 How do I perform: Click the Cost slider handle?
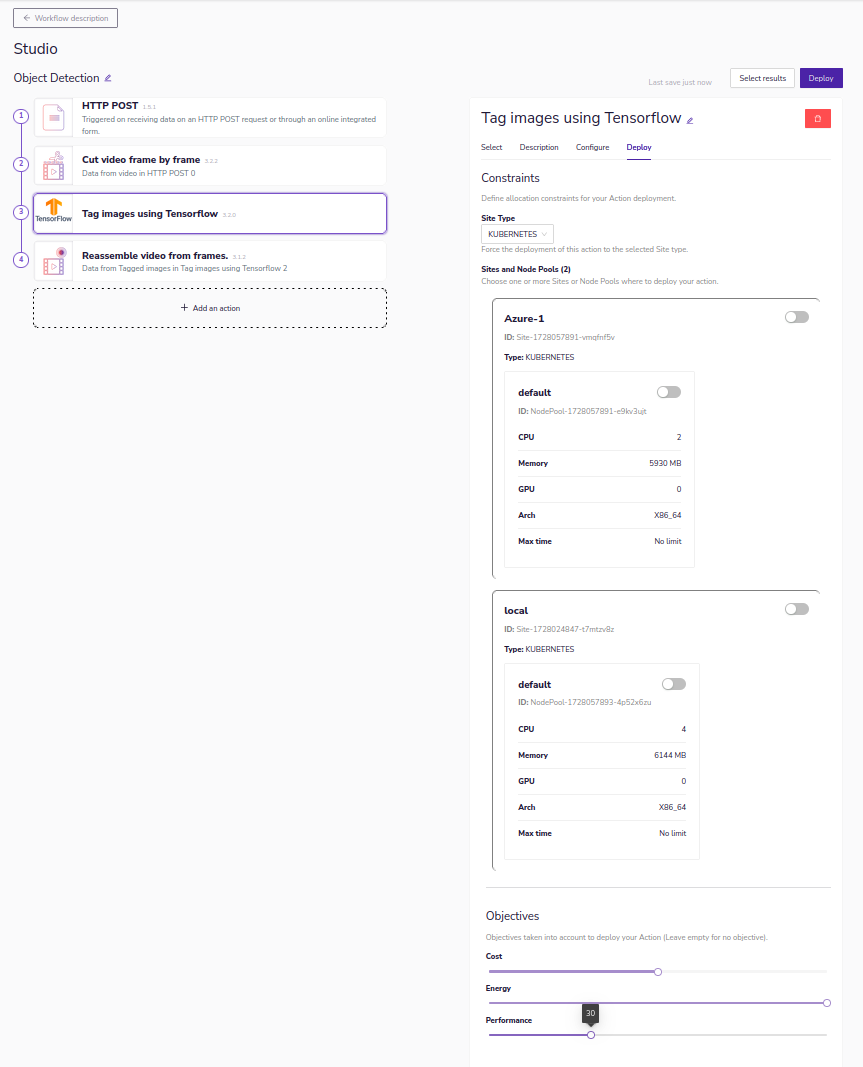(x=658, y=971)
